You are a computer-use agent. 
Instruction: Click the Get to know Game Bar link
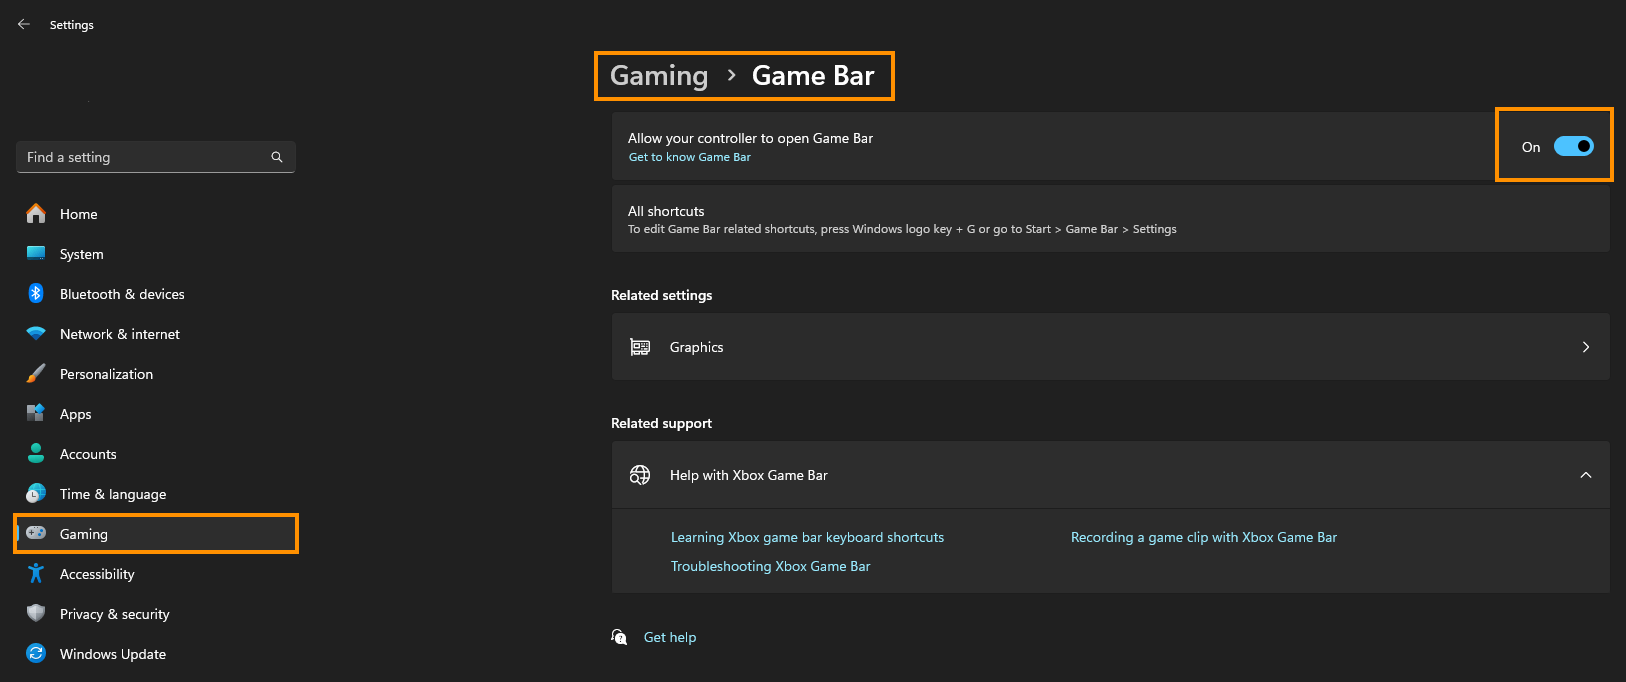point(689,157)
